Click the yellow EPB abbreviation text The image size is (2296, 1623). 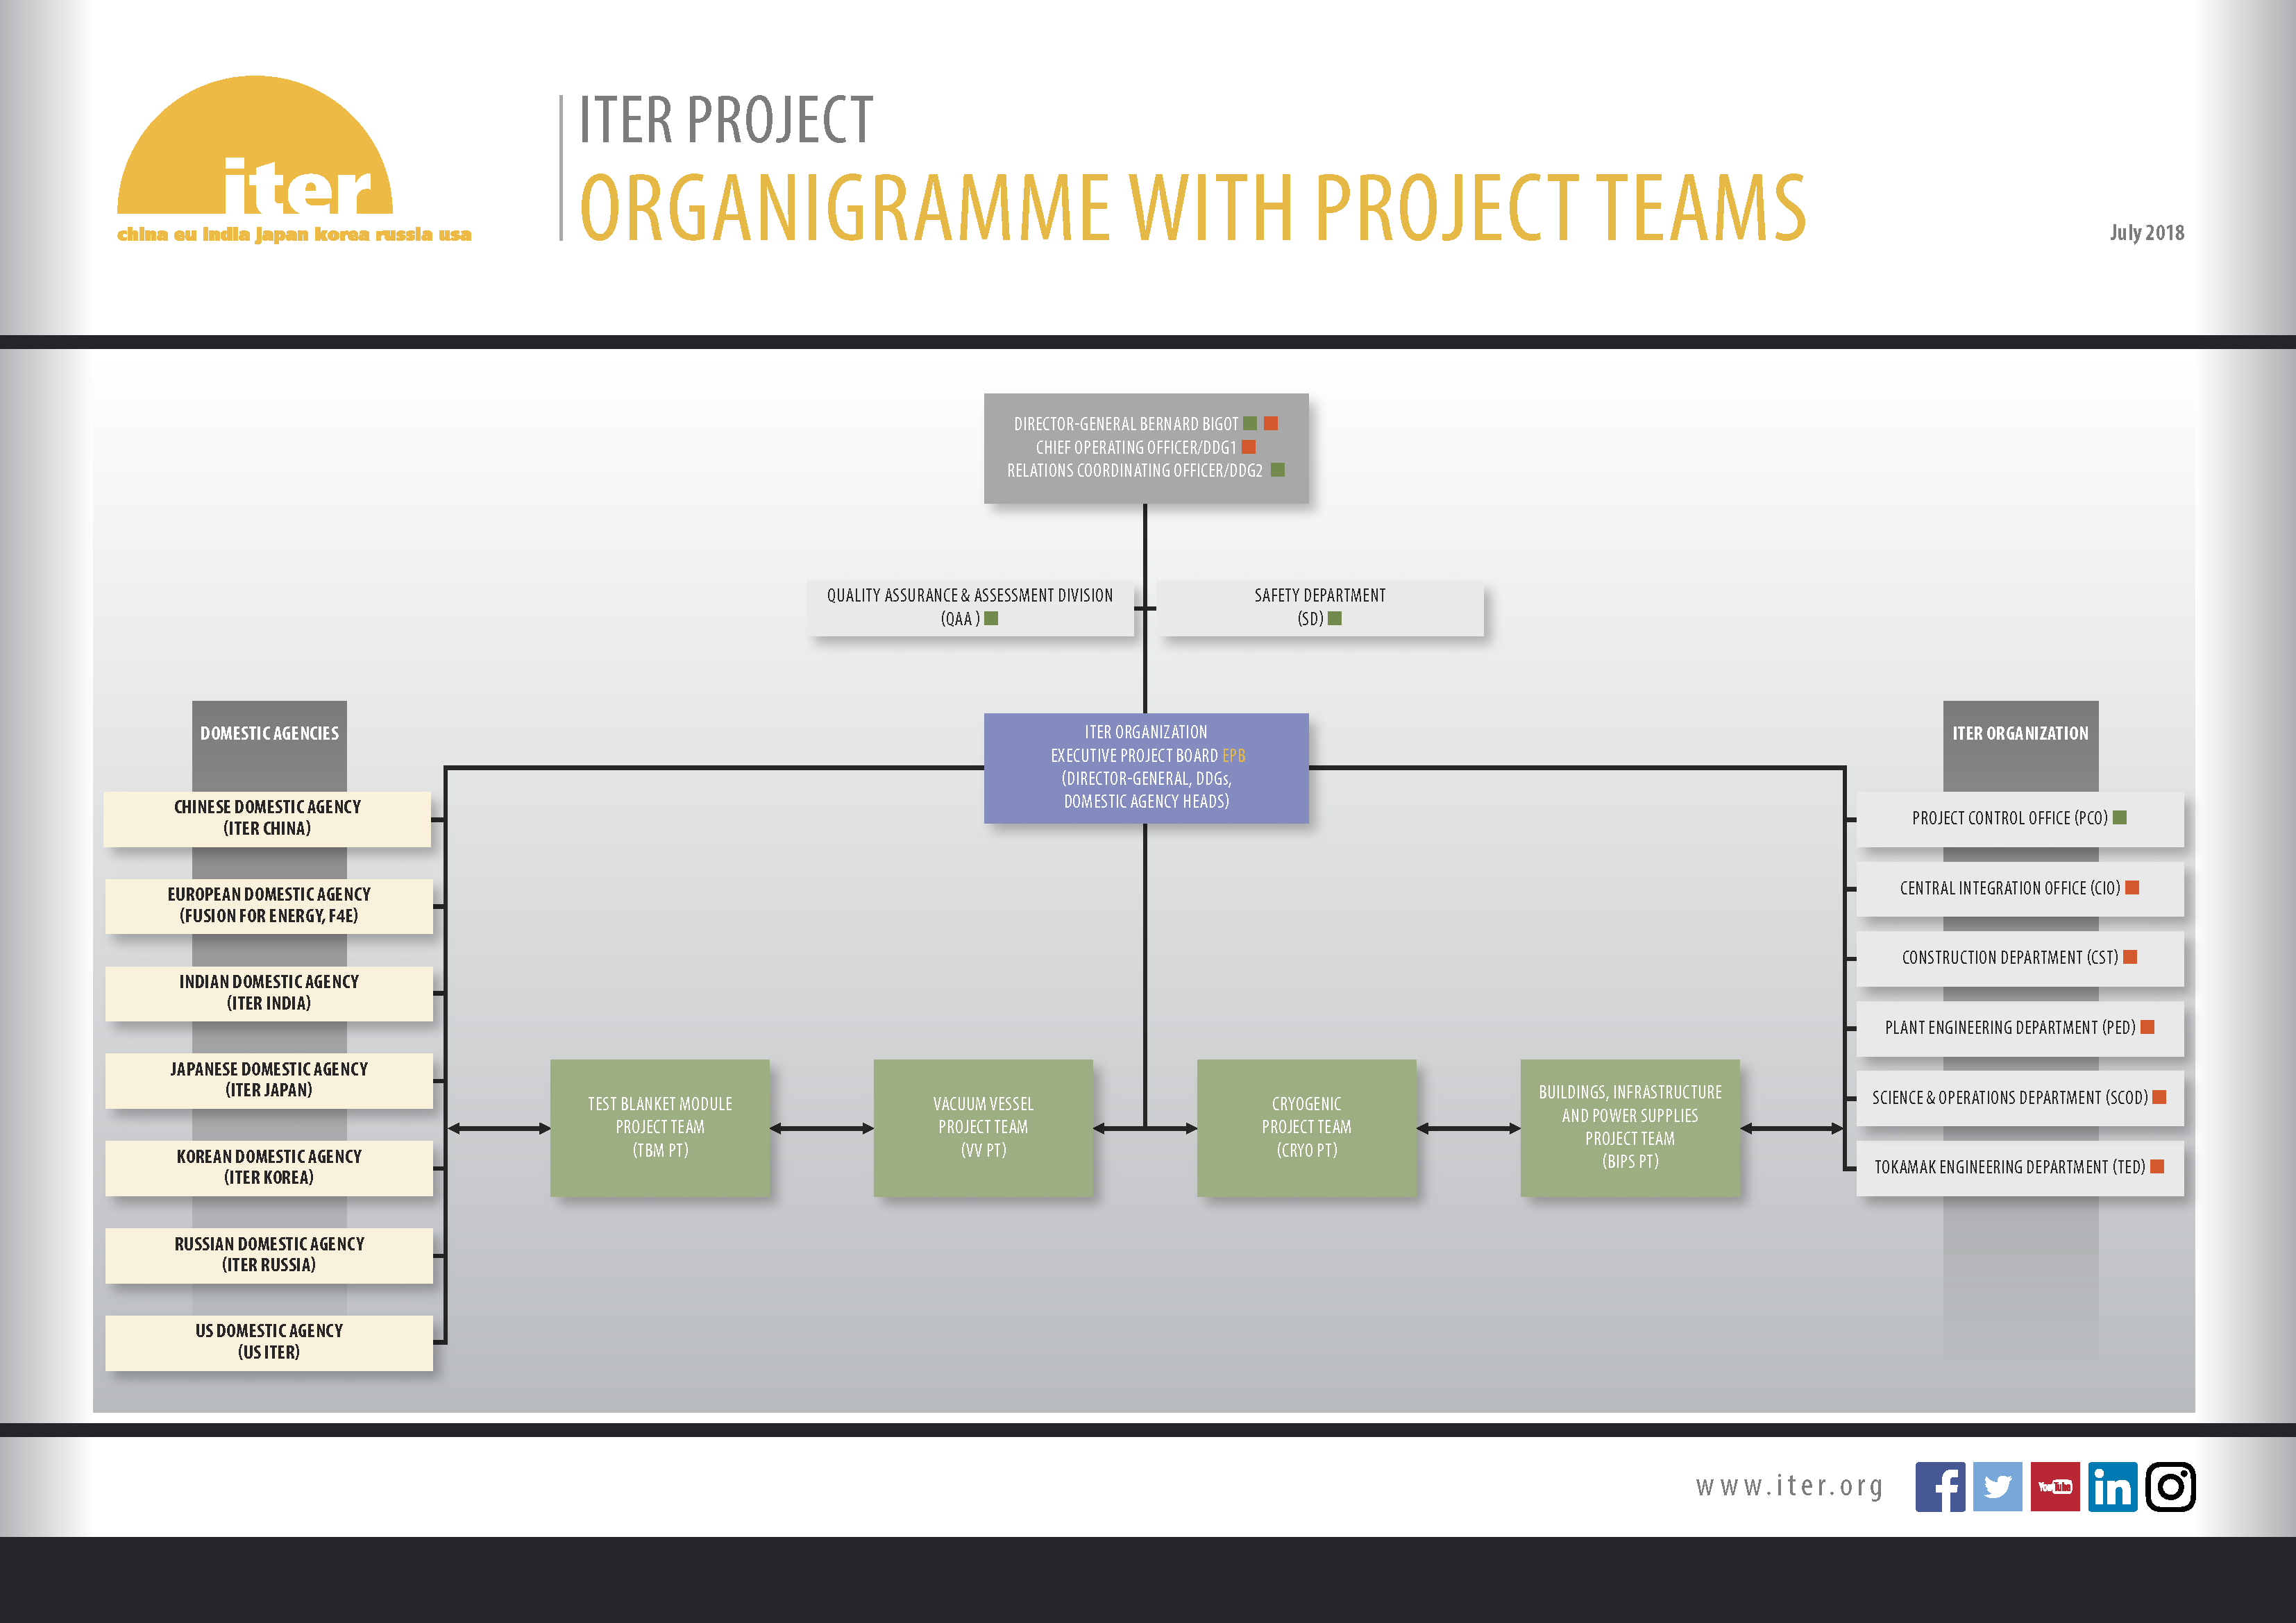pyautogui.click(x=1234, y=756)
